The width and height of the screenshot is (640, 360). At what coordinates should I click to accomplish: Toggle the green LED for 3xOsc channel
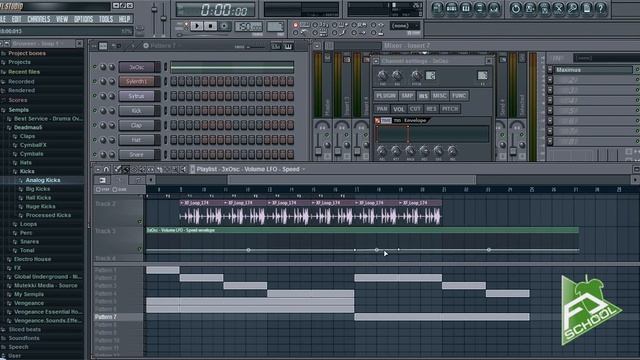tap(95, 67)
